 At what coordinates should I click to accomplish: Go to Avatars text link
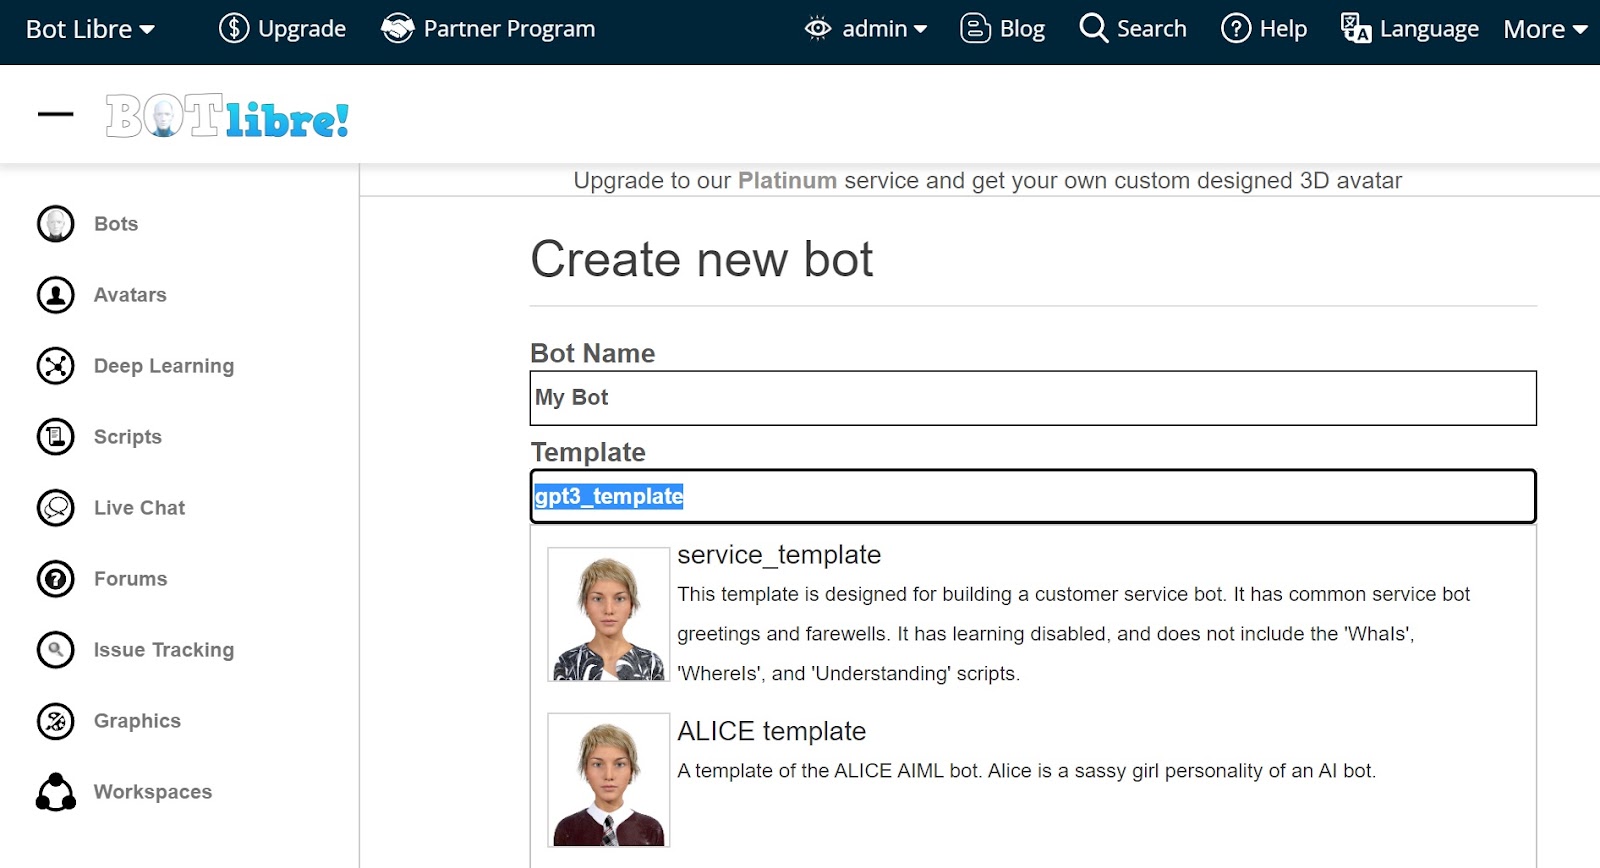130,295
